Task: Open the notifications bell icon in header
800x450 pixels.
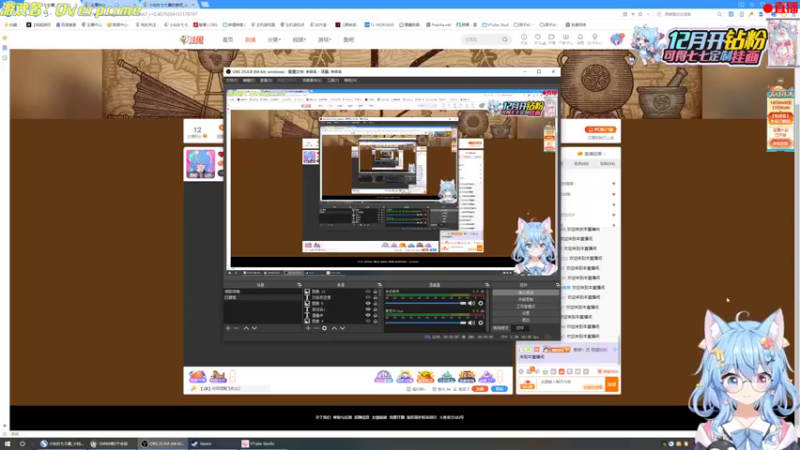Action: point(580,39)
